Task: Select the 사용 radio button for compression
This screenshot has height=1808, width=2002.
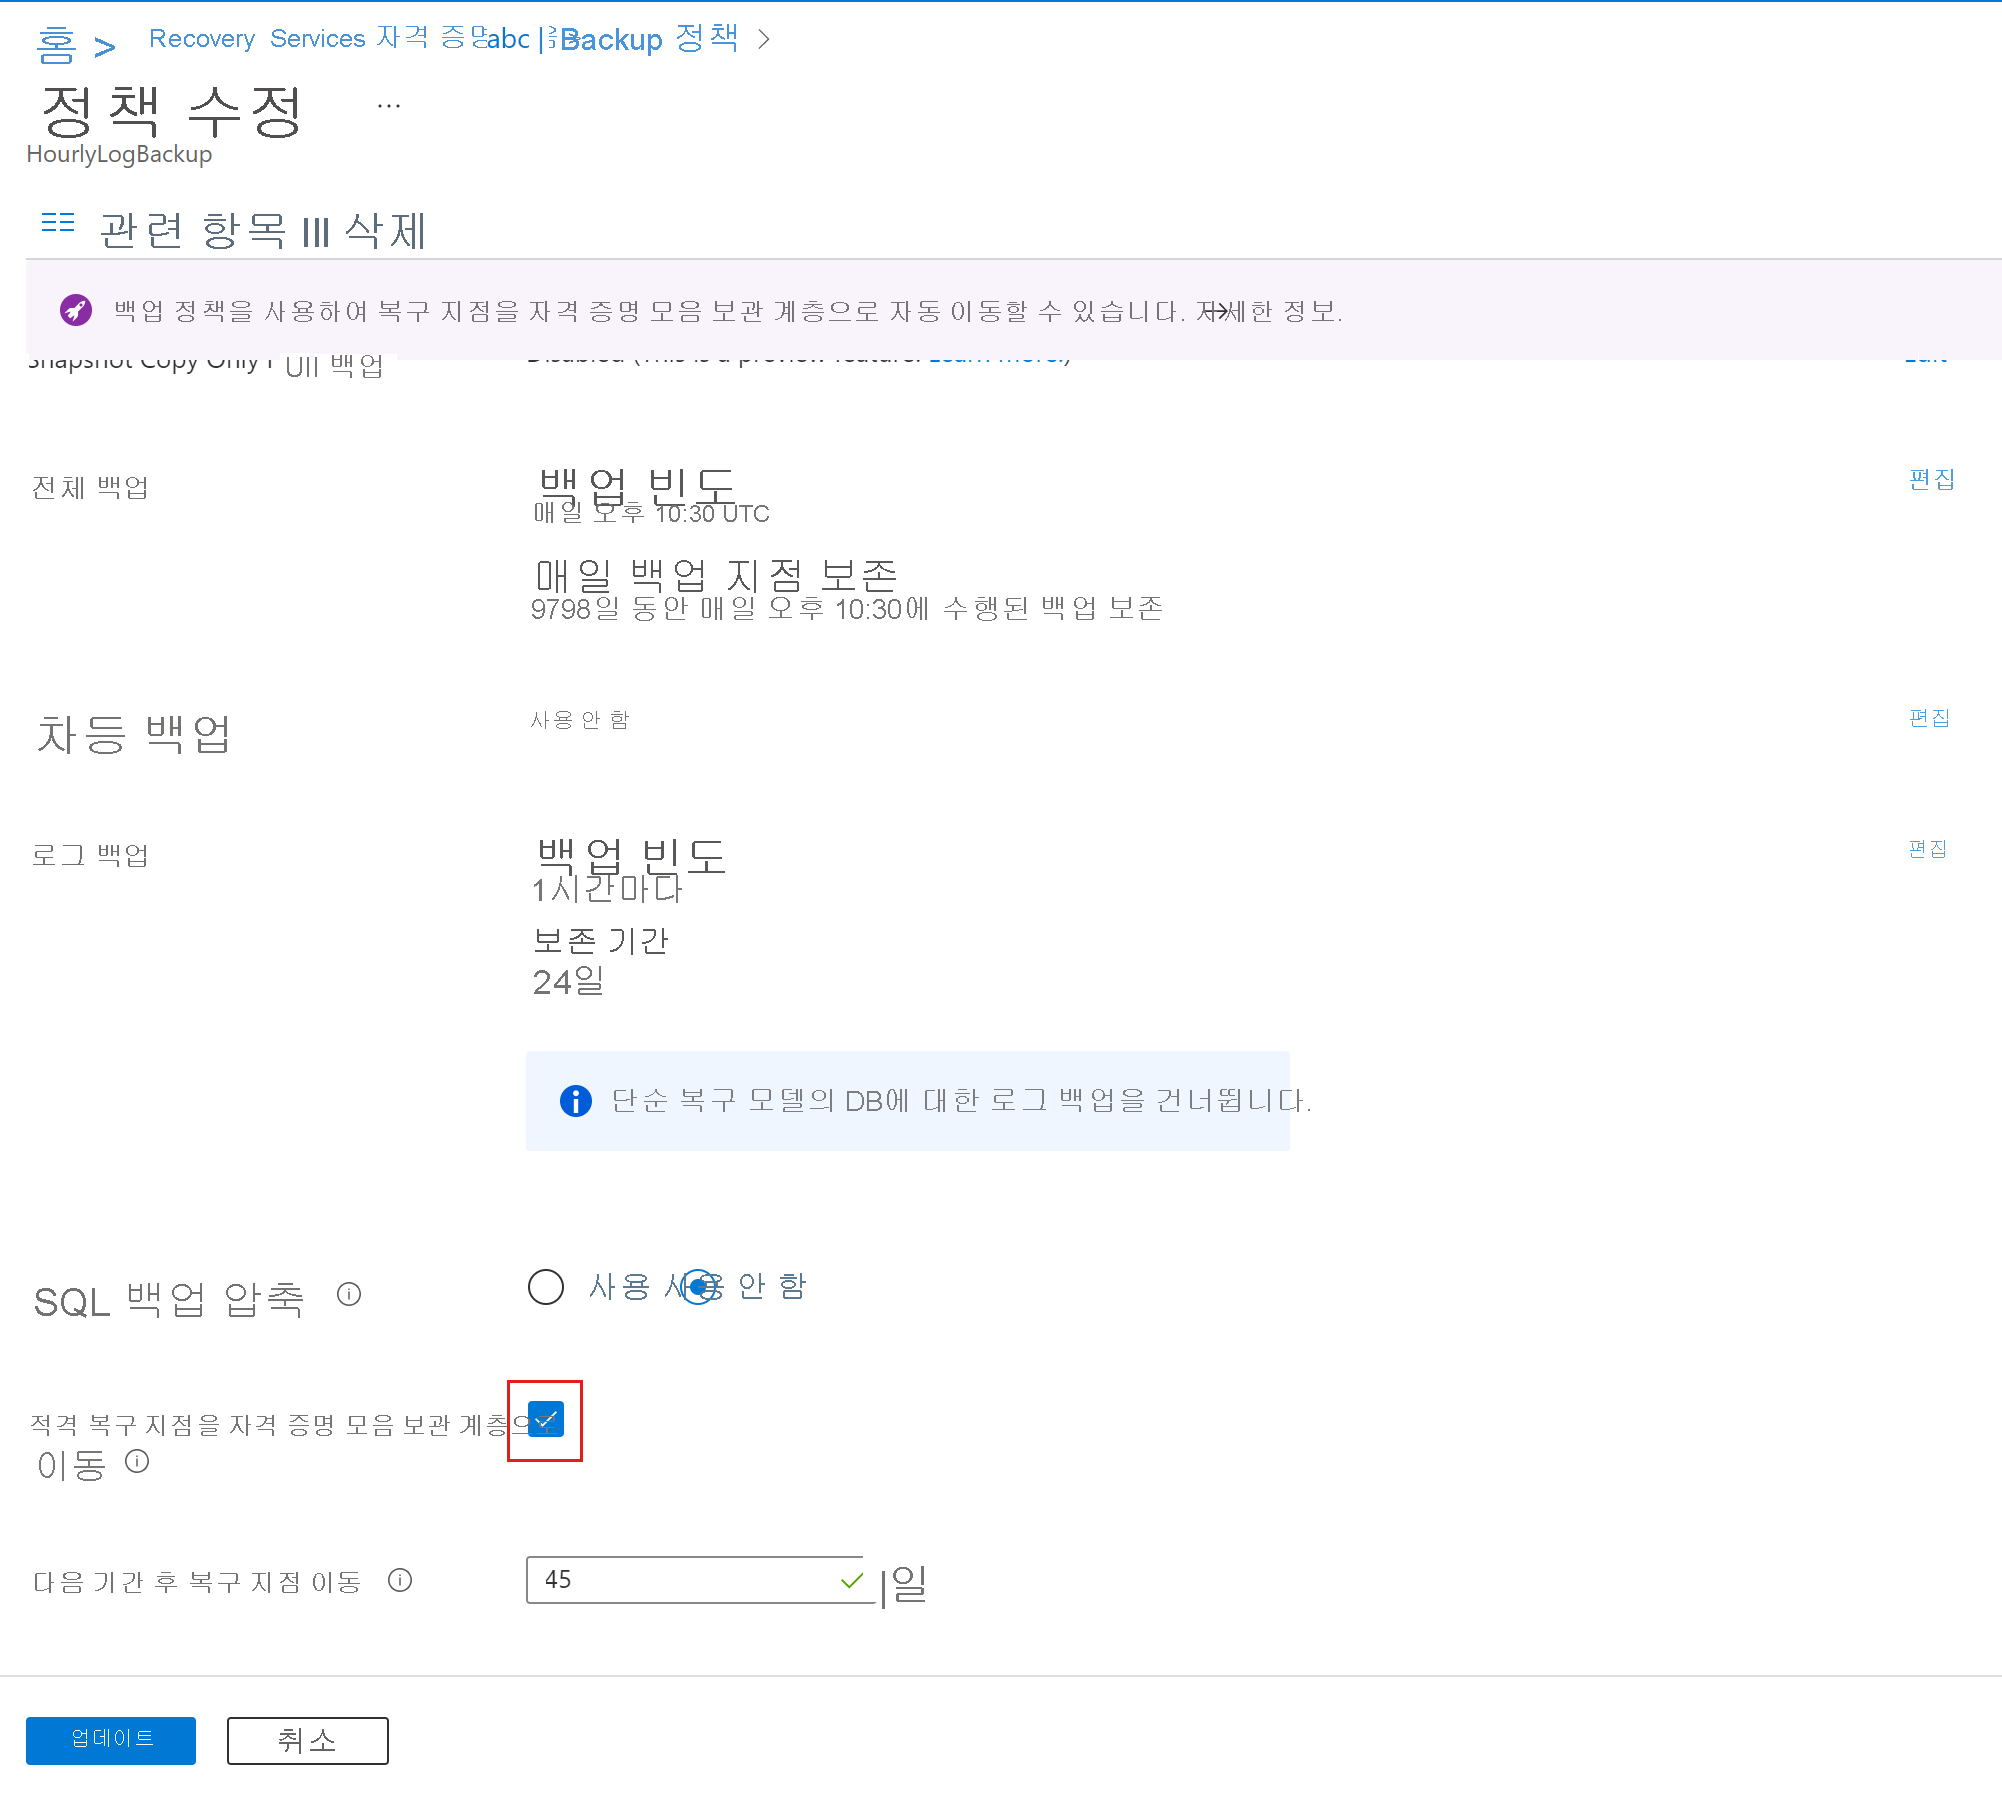Action: tap(546, 1287)
